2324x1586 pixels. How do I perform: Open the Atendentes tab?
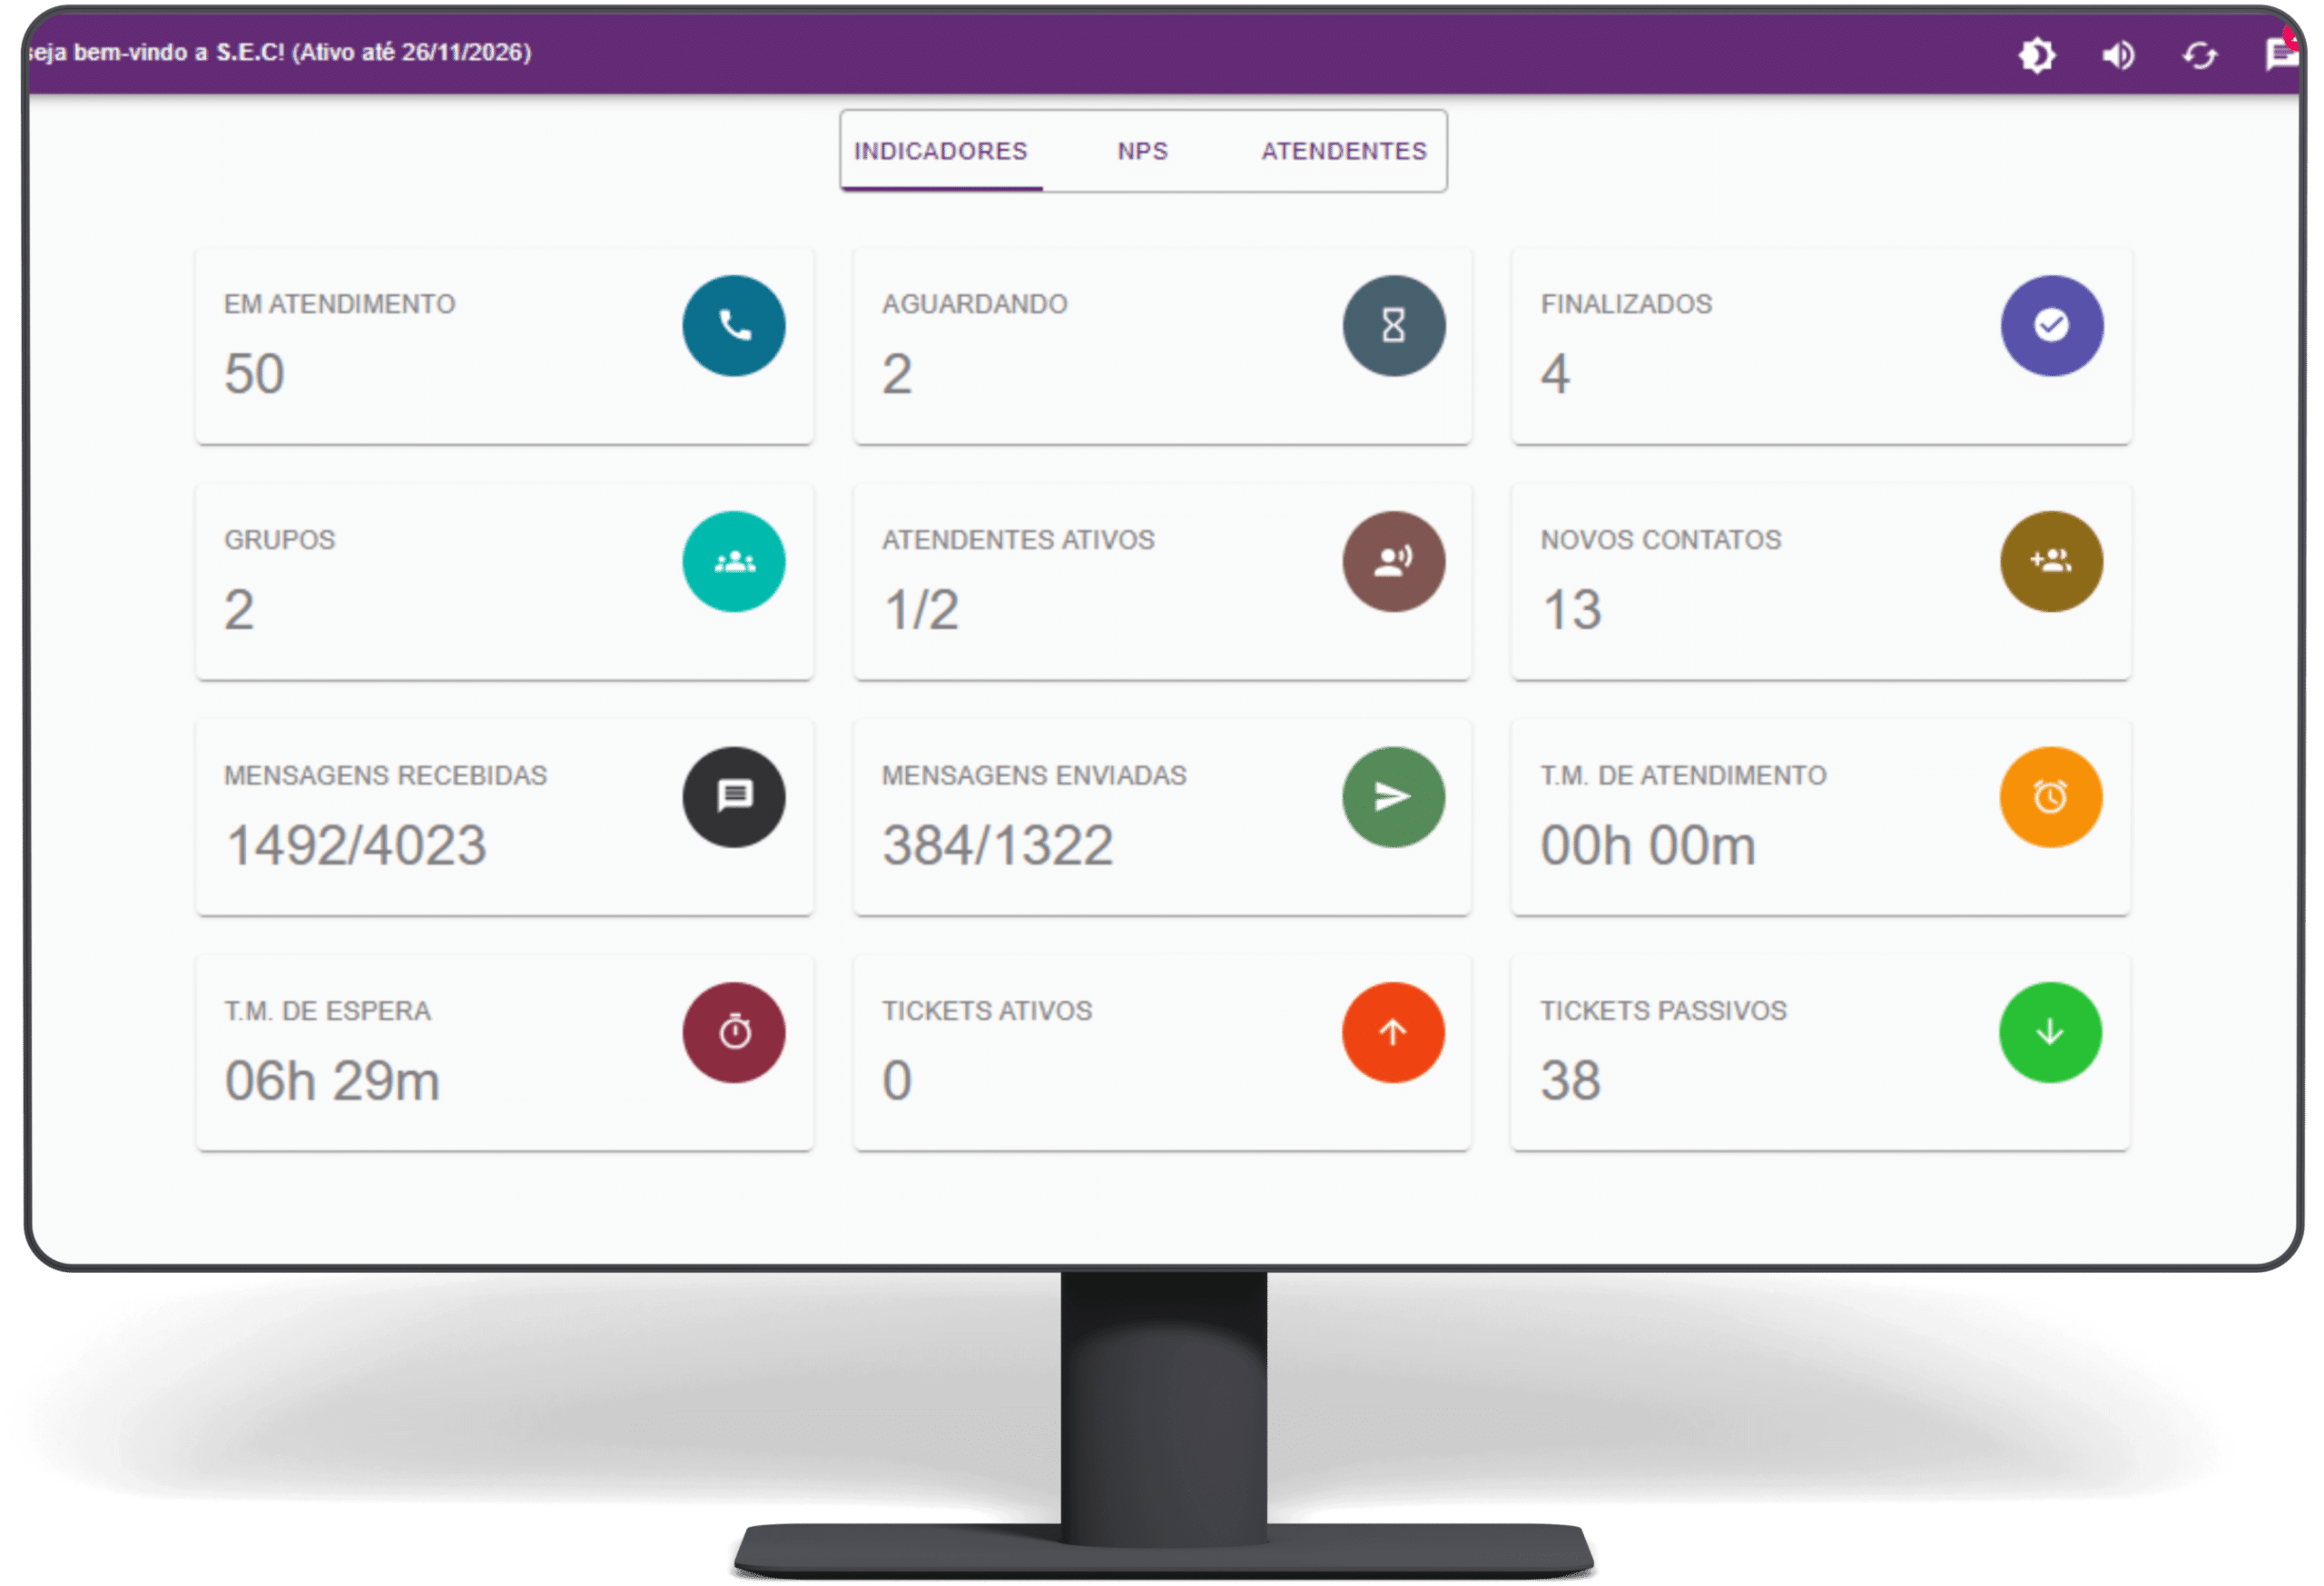click(1343, 151)
